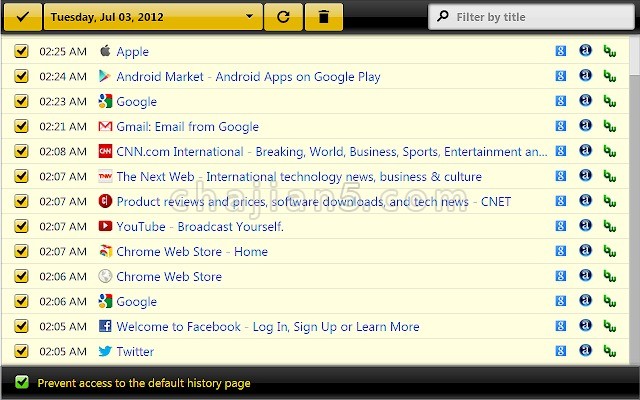Click the magnifier icon in the filter box
The image size is (640, 400).
pos(442,16)
